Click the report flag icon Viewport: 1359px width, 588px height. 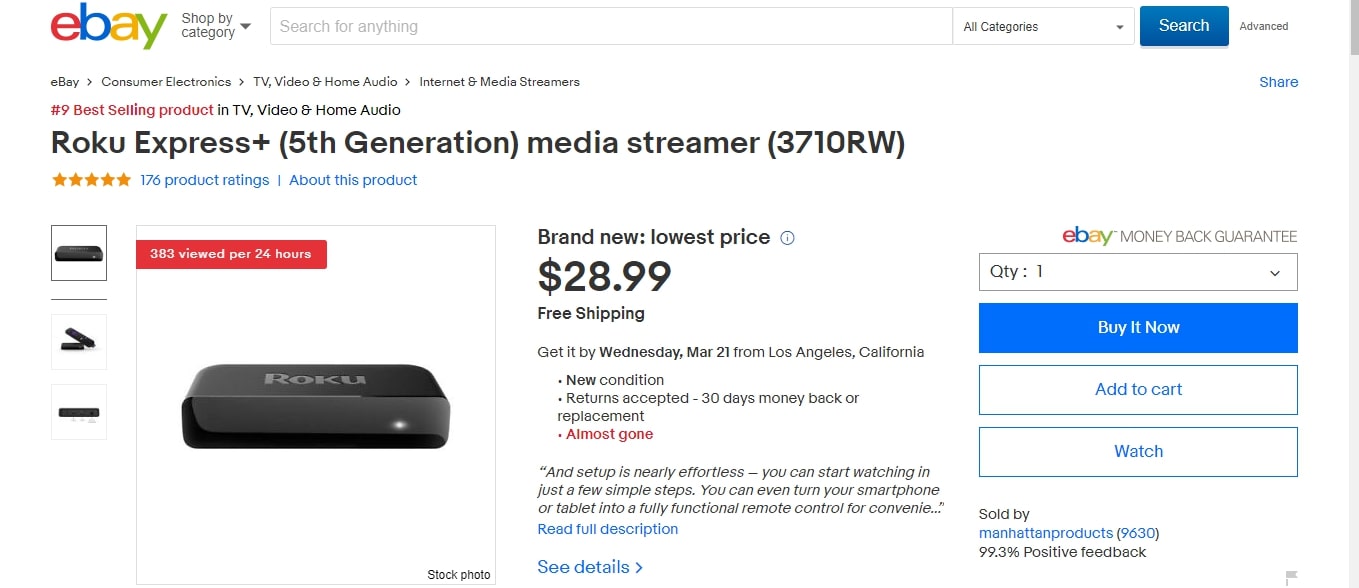(1291, 577)
